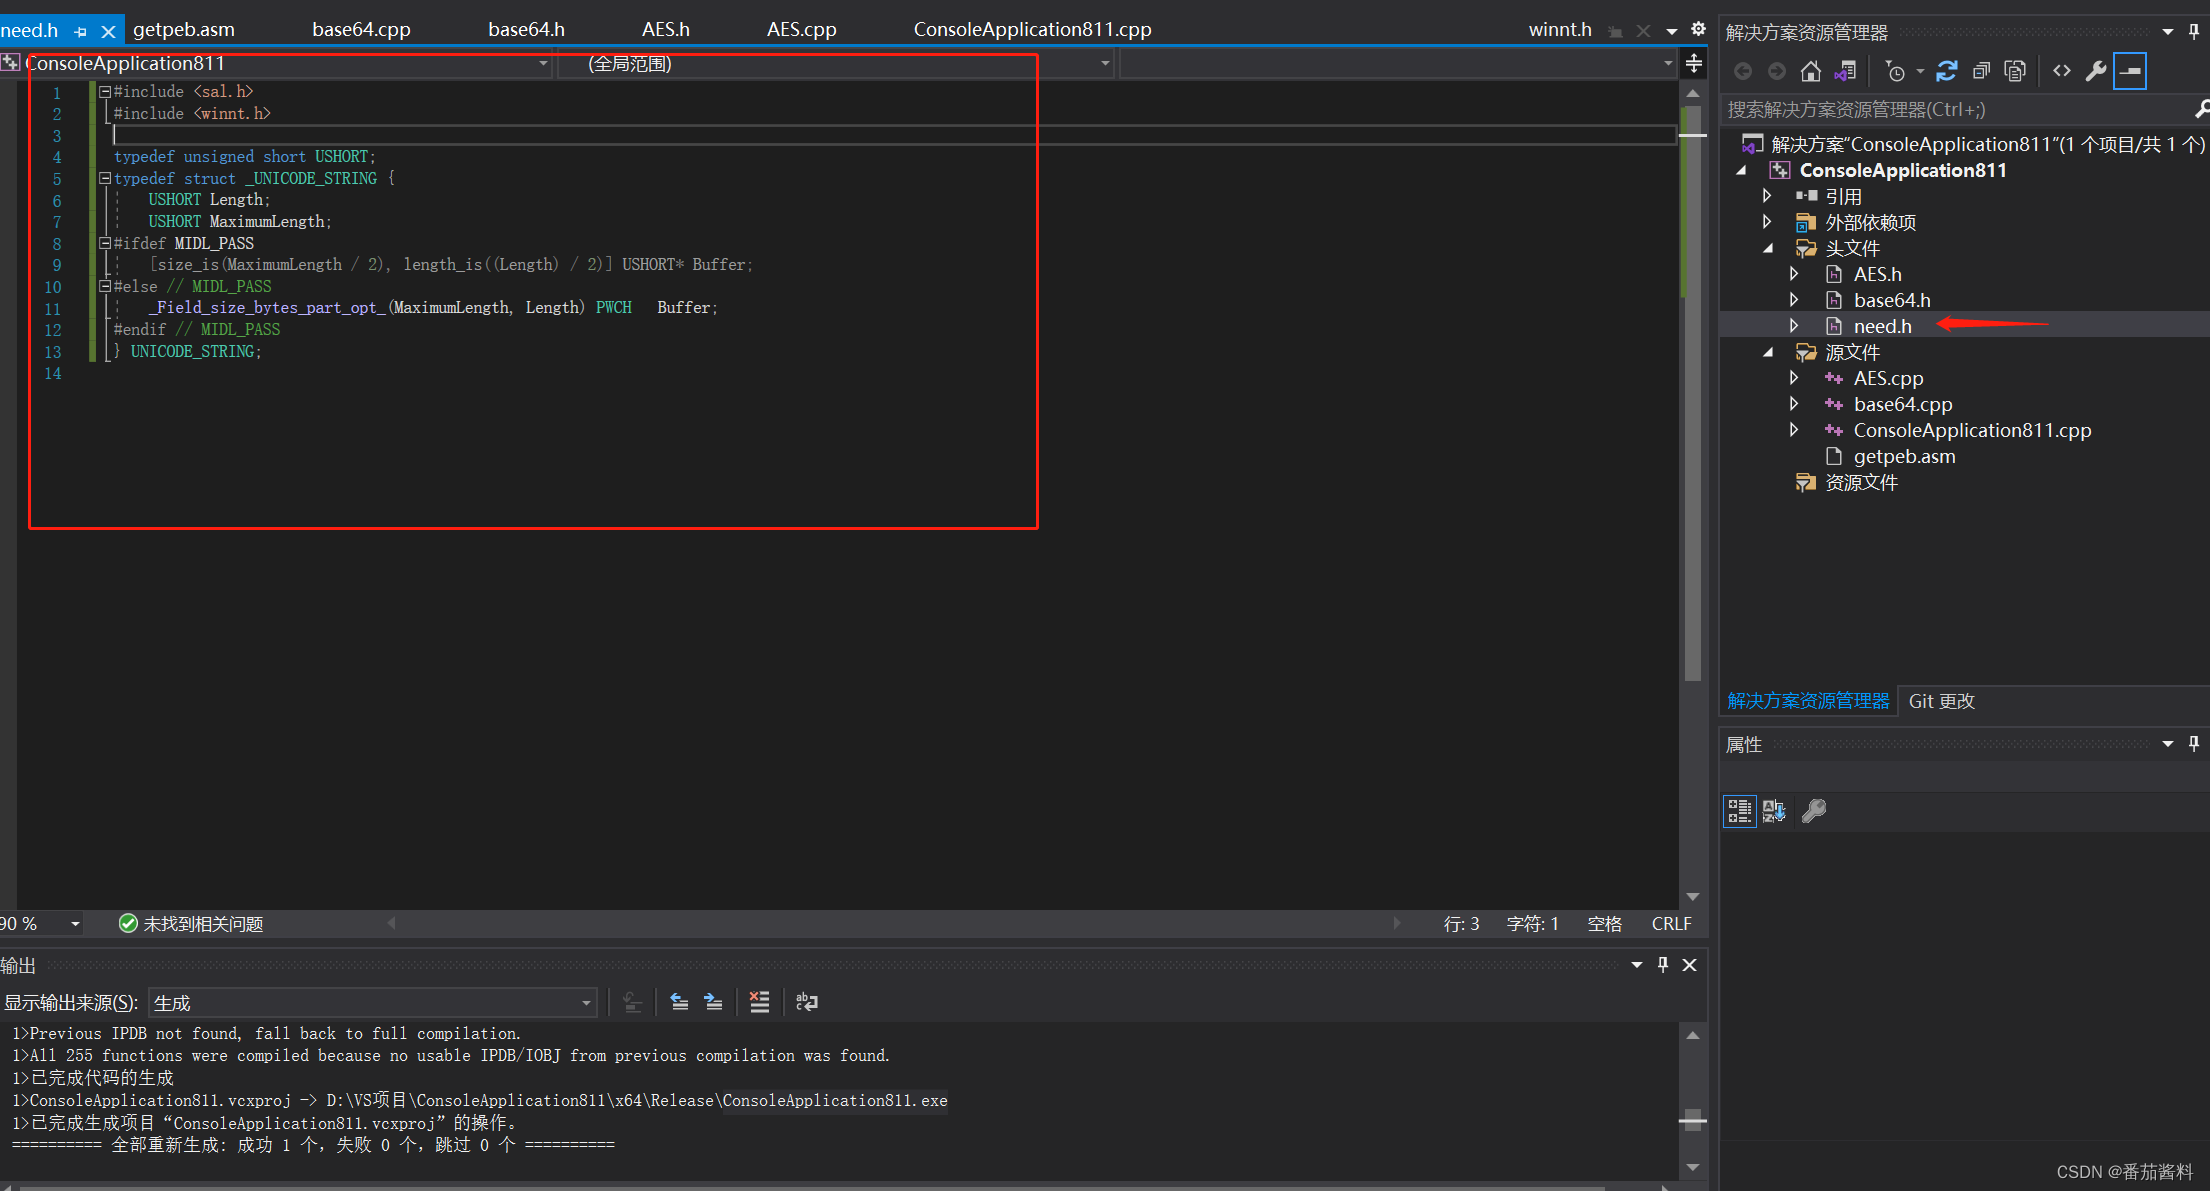This screenshot has width=2210, height=1191.
Task: Collapse the ConsoleApplication811 project node
Action: click(x=1741, y=171)
